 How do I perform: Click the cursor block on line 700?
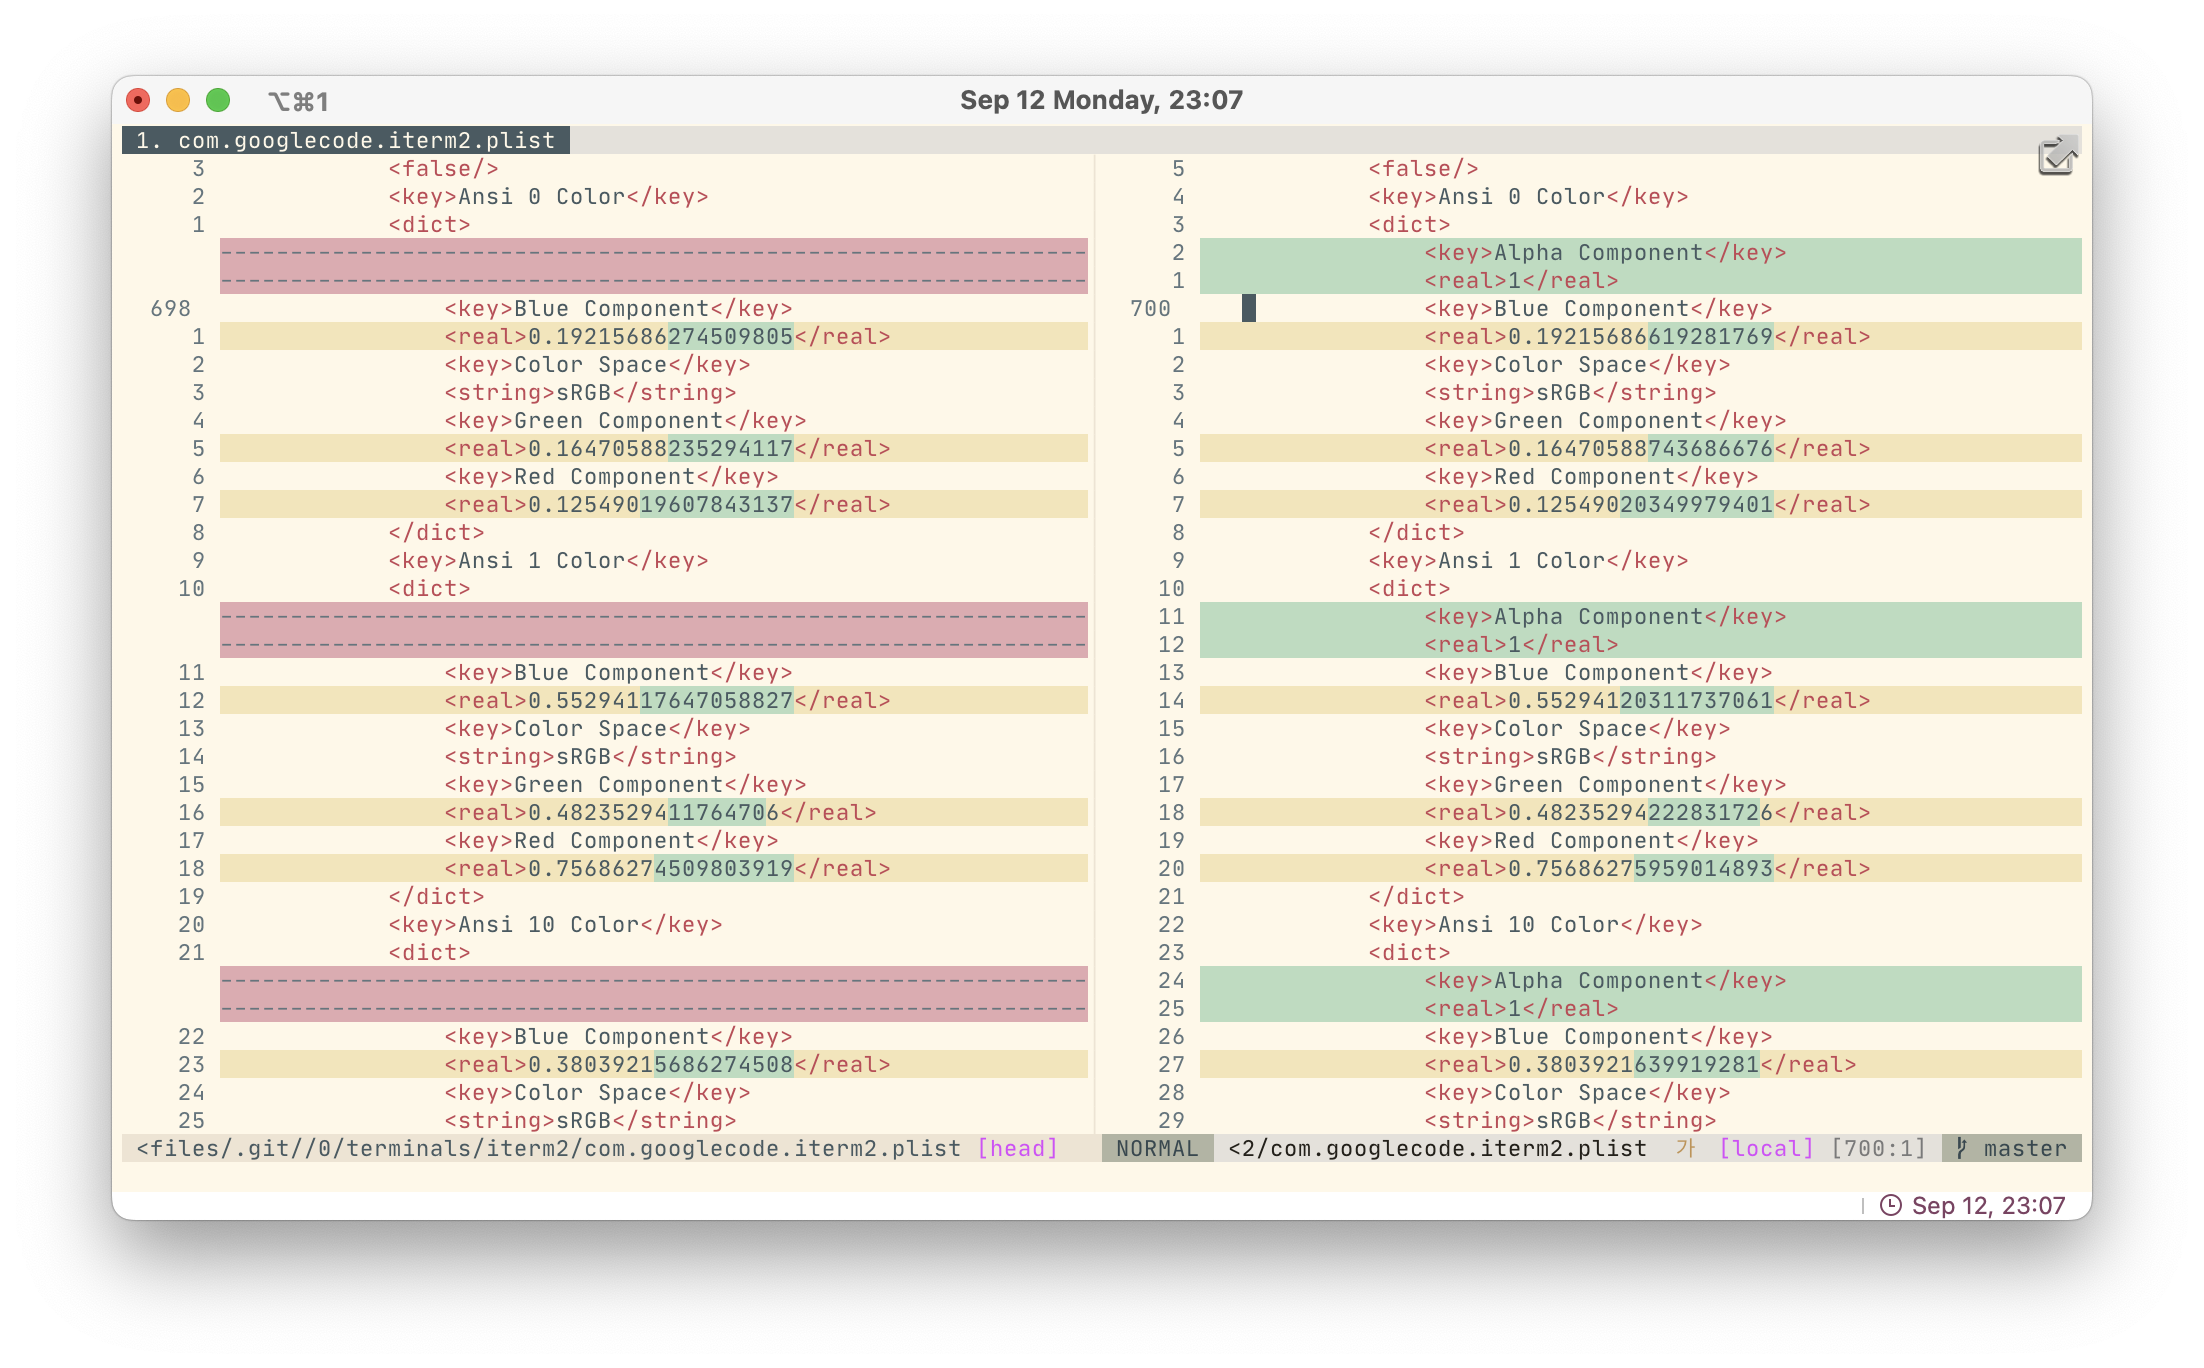coord(1248,308)
